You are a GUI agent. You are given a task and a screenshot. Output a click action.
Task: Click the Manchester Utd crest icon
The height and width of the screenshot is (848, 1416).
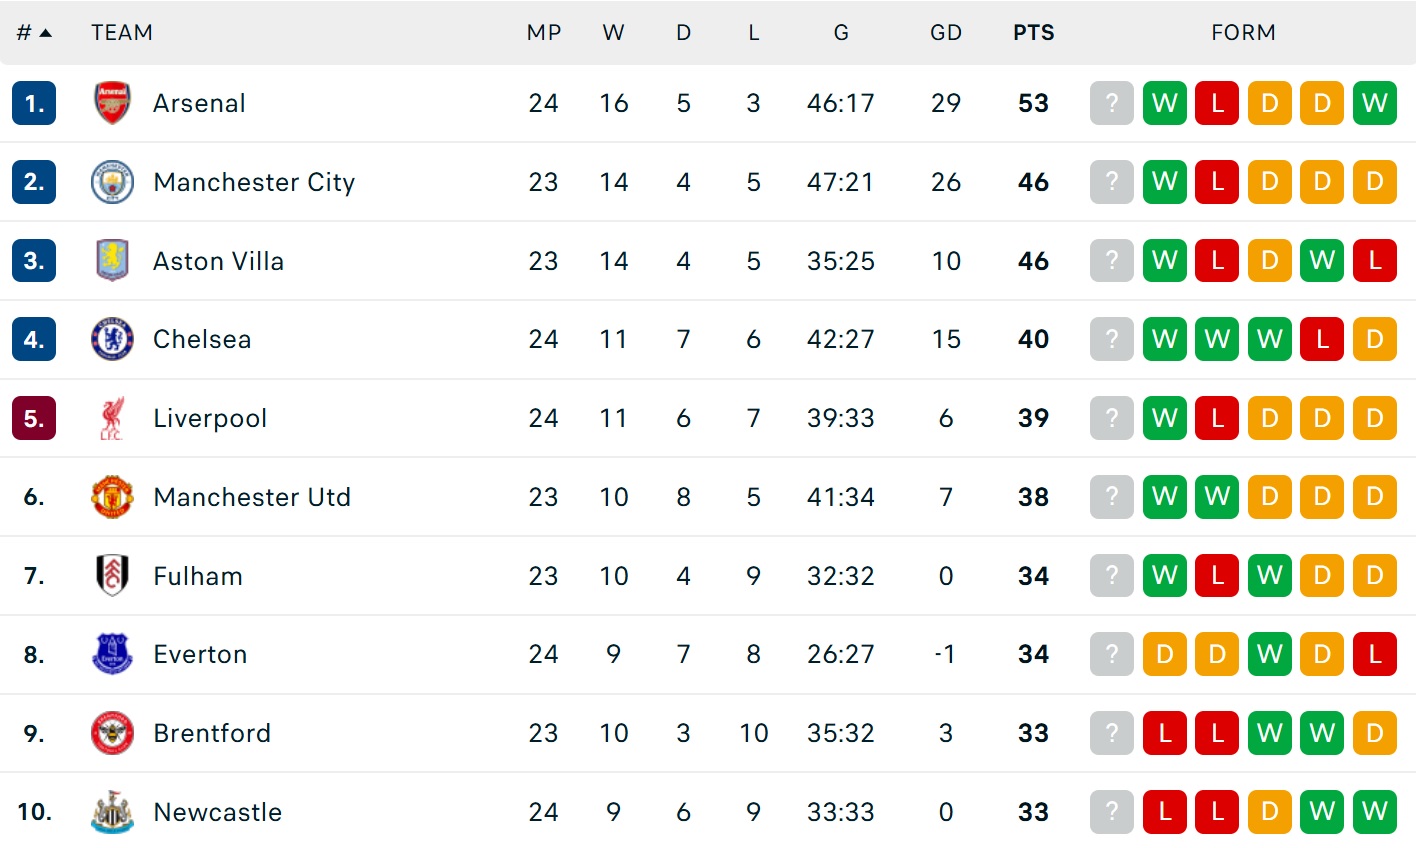pos(112,497)
